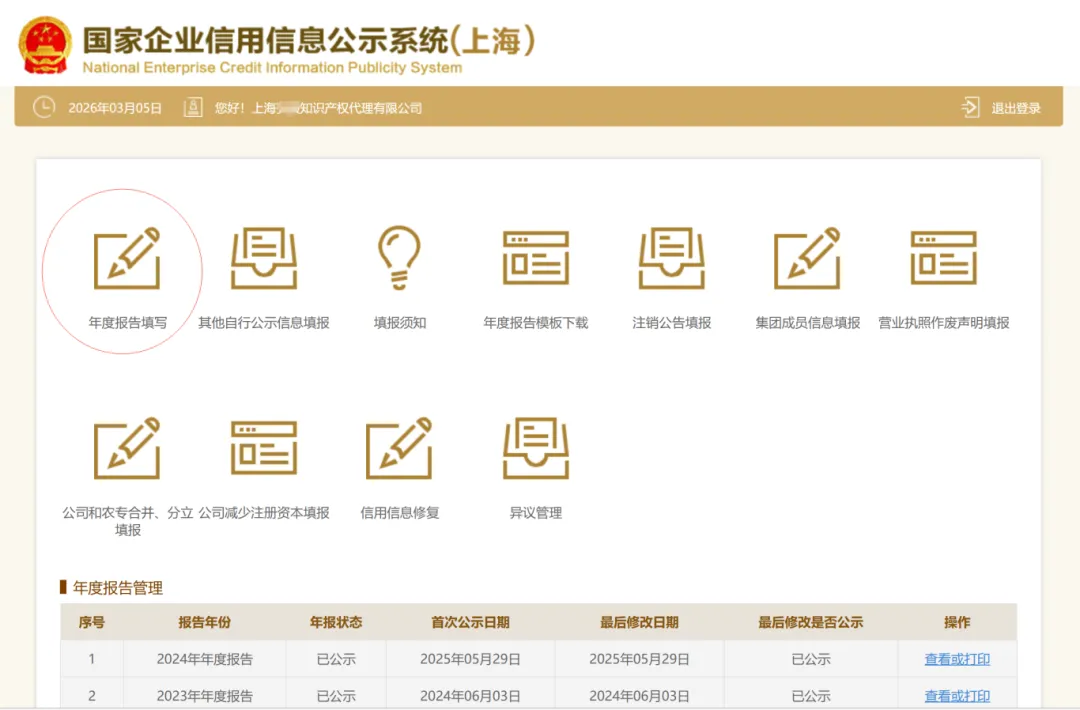Viewport: 1080px width, 710px height.
Task: Click the 年度报告管理 section heading
Action: coord(118,587)
